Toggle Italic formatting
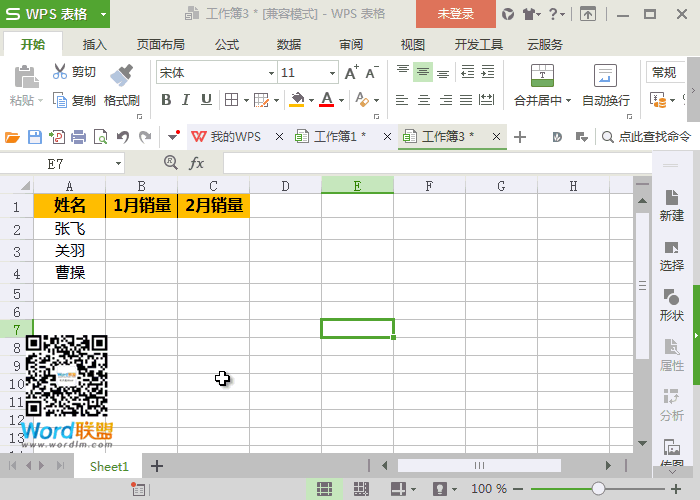 (186, 100)
